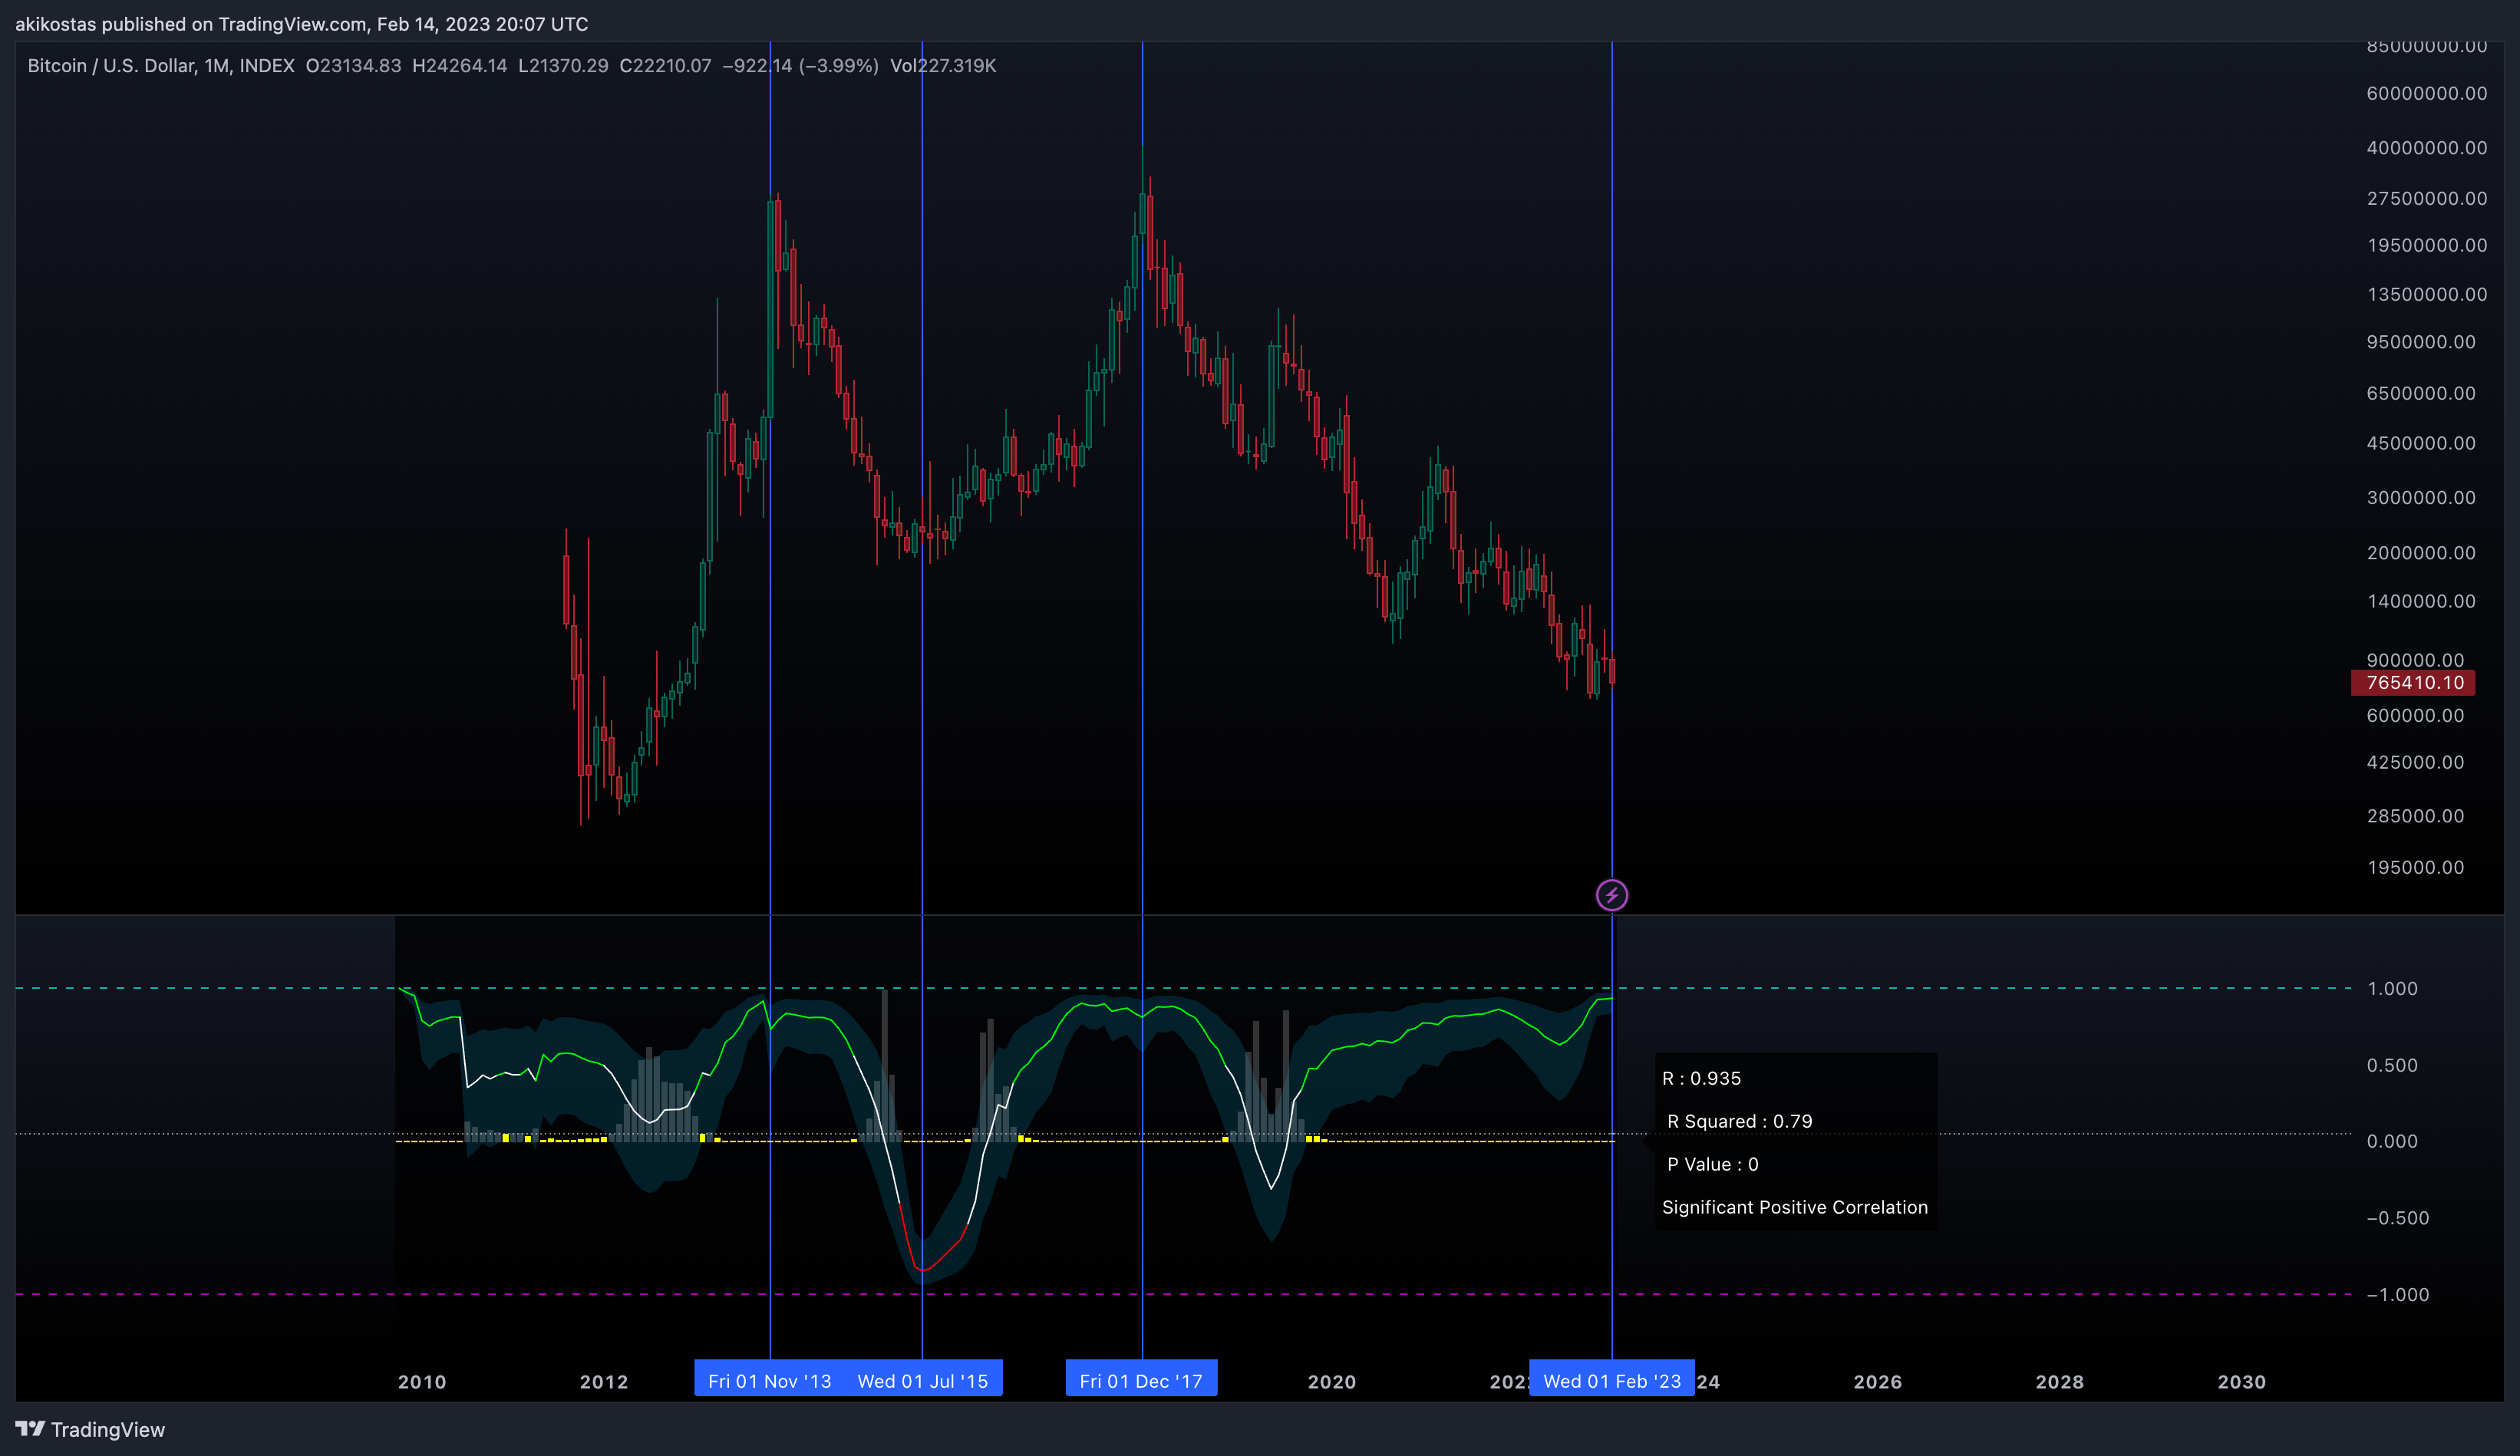Click the 60000000.00 price axis label
This screenshot has height=1456, width=2520.
(2426, 93)
